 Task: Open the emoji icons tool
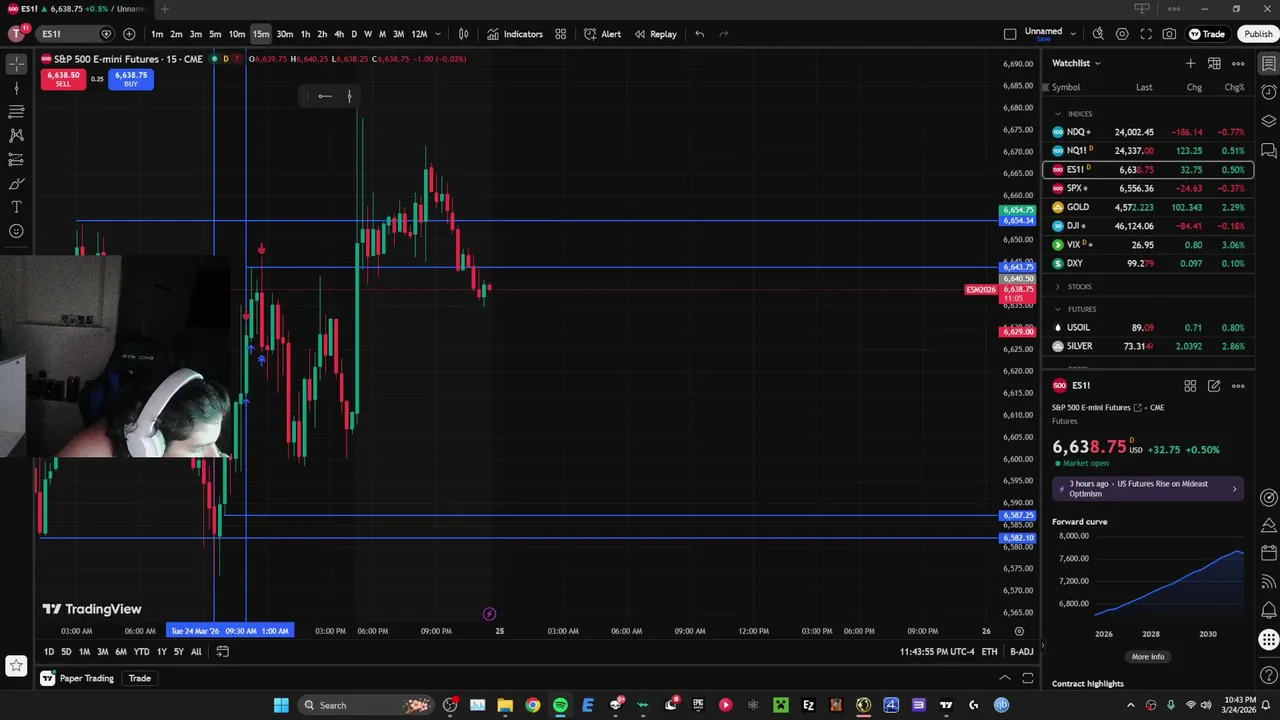(x=16, y=231)
